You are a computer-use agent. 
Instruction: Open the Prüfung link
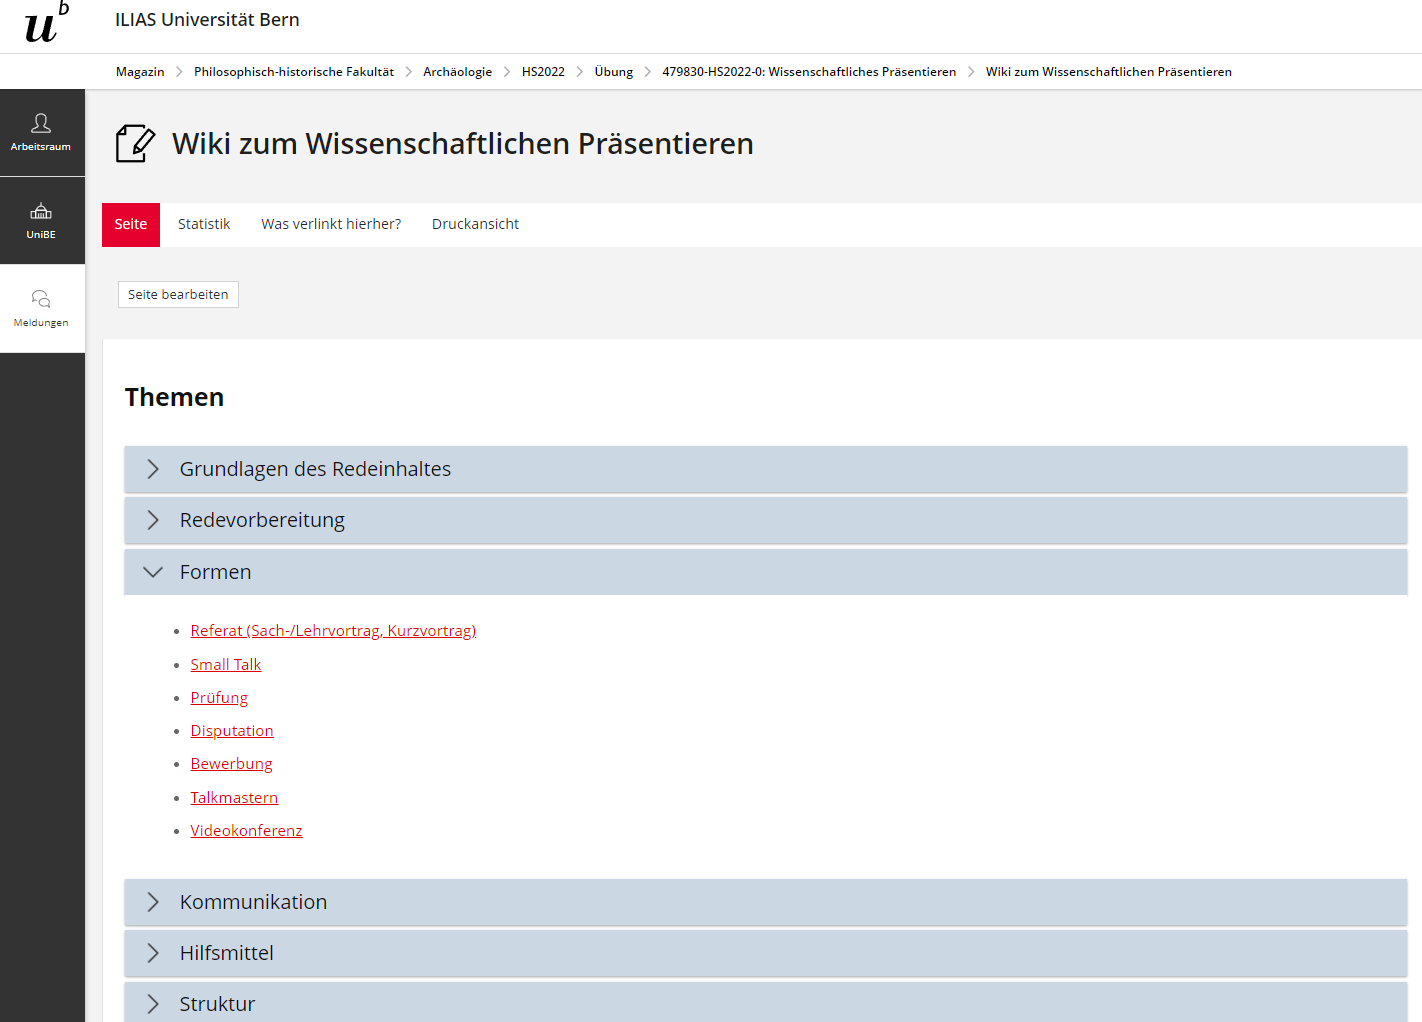[219, 698]
